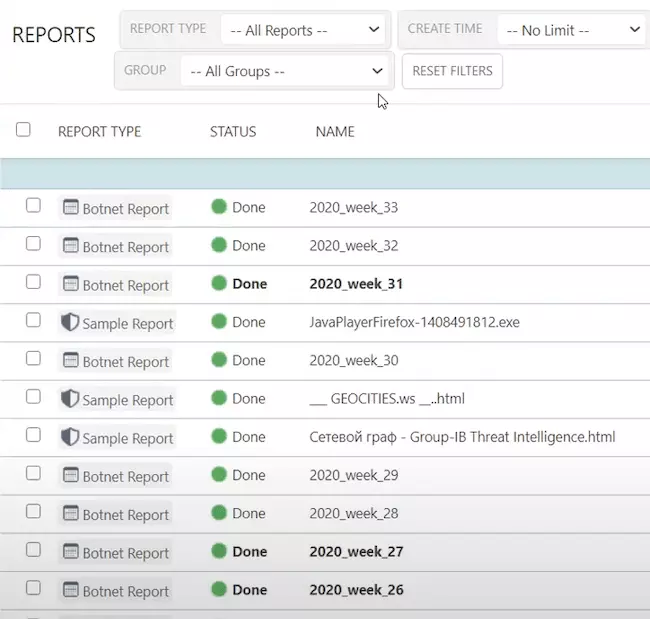Check the box for the 2020_week_32 report
The width and height of the screenshot is (650, 619).
33,244
